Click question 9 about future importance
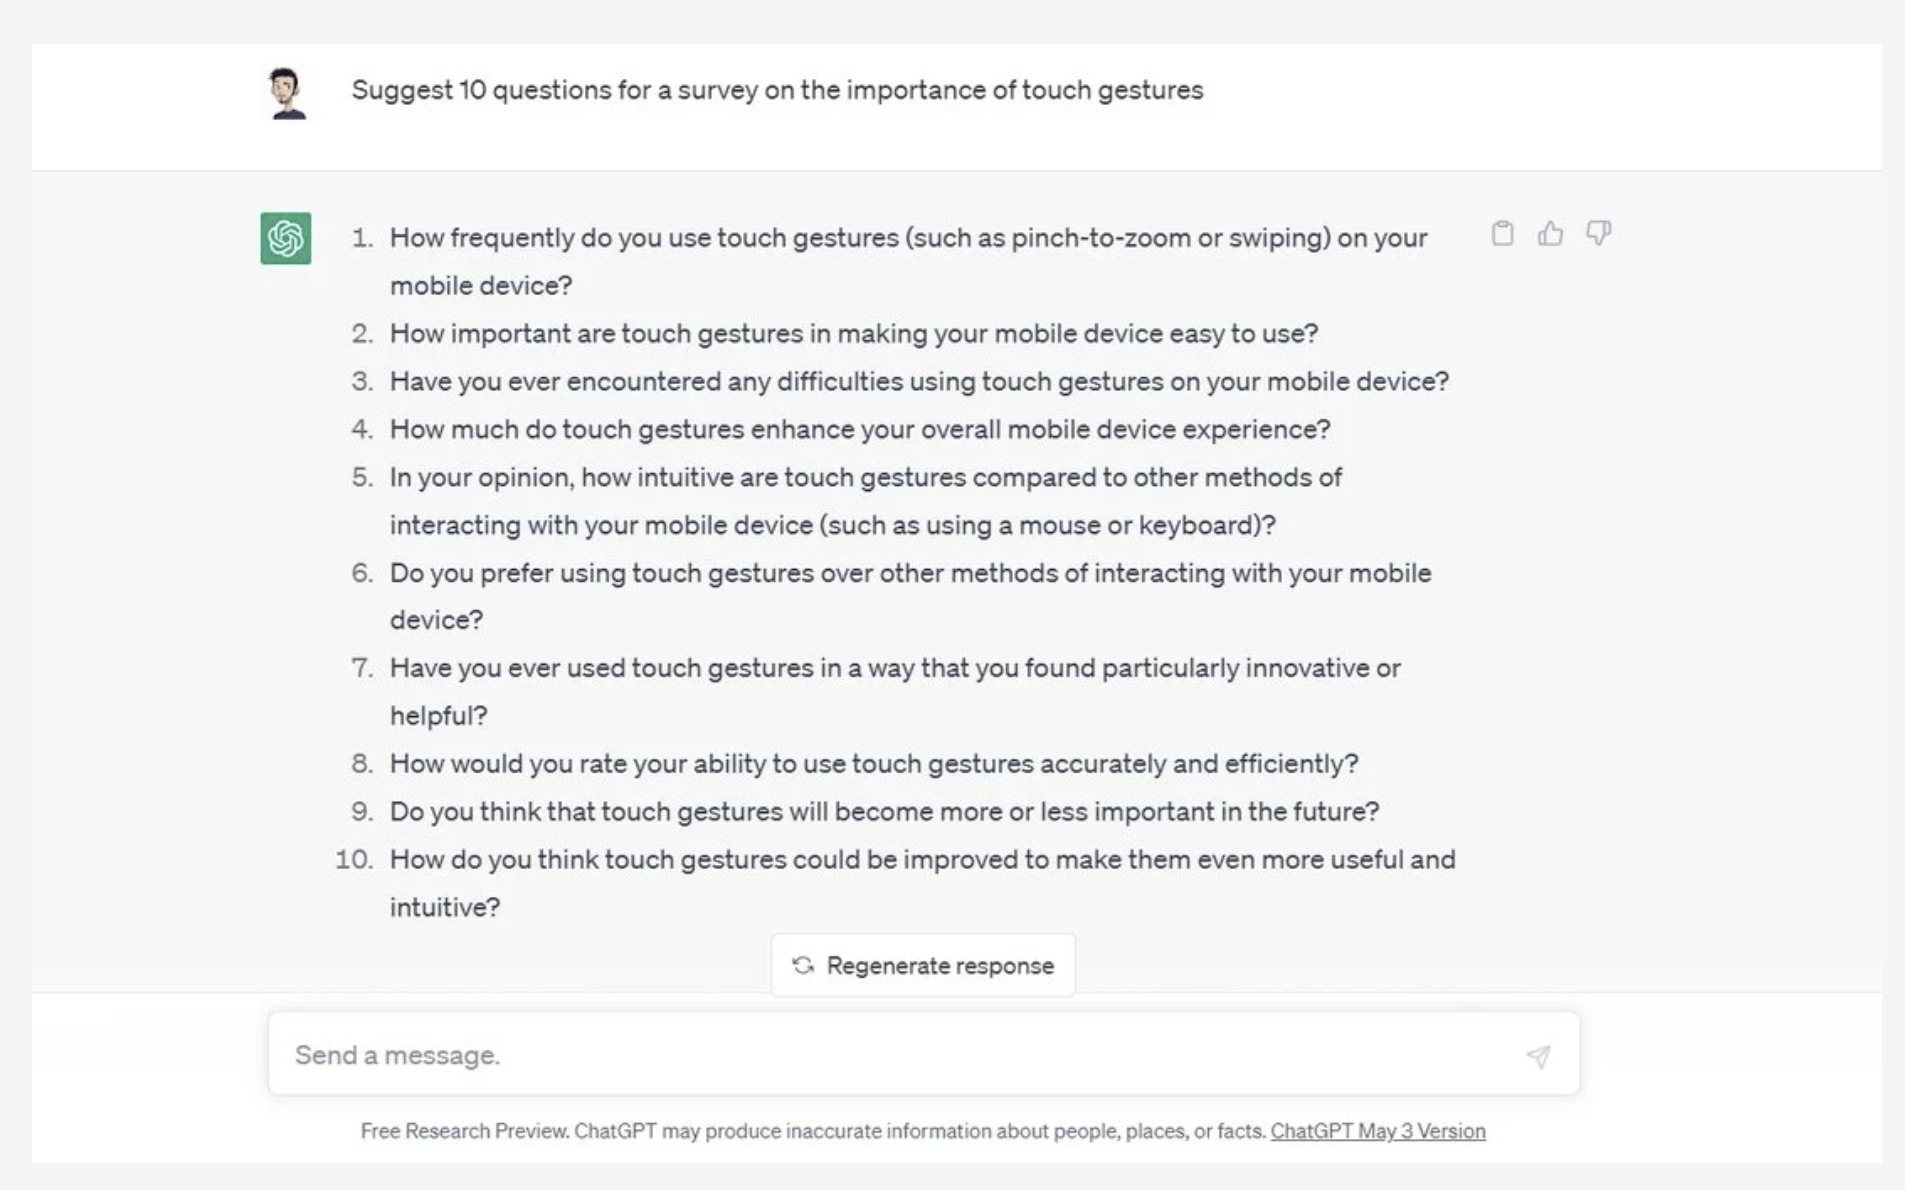Viewport: 1905px width, 1190px height. [x=883, y=811]
